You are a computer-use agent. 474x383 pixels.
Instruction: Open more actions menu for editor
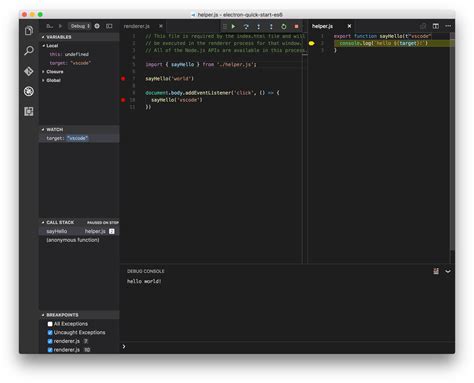[448, 26]
